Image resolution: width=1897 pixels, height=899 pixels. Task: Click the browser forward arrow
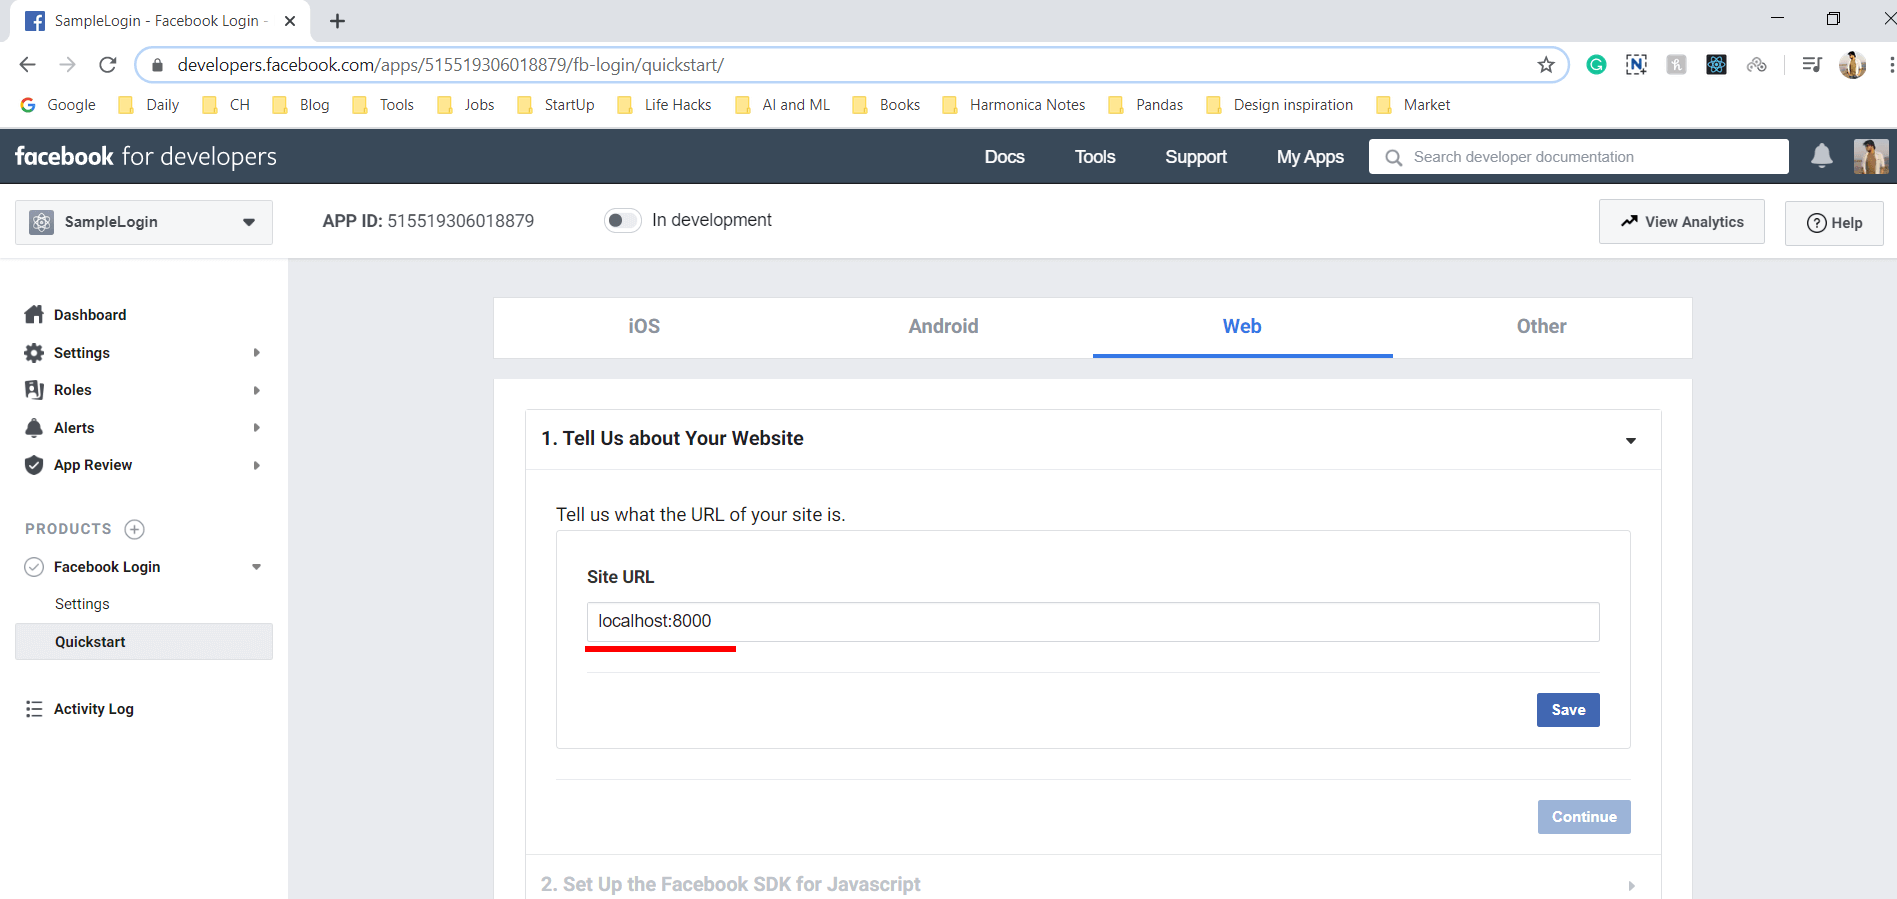(x=67, y=65)
